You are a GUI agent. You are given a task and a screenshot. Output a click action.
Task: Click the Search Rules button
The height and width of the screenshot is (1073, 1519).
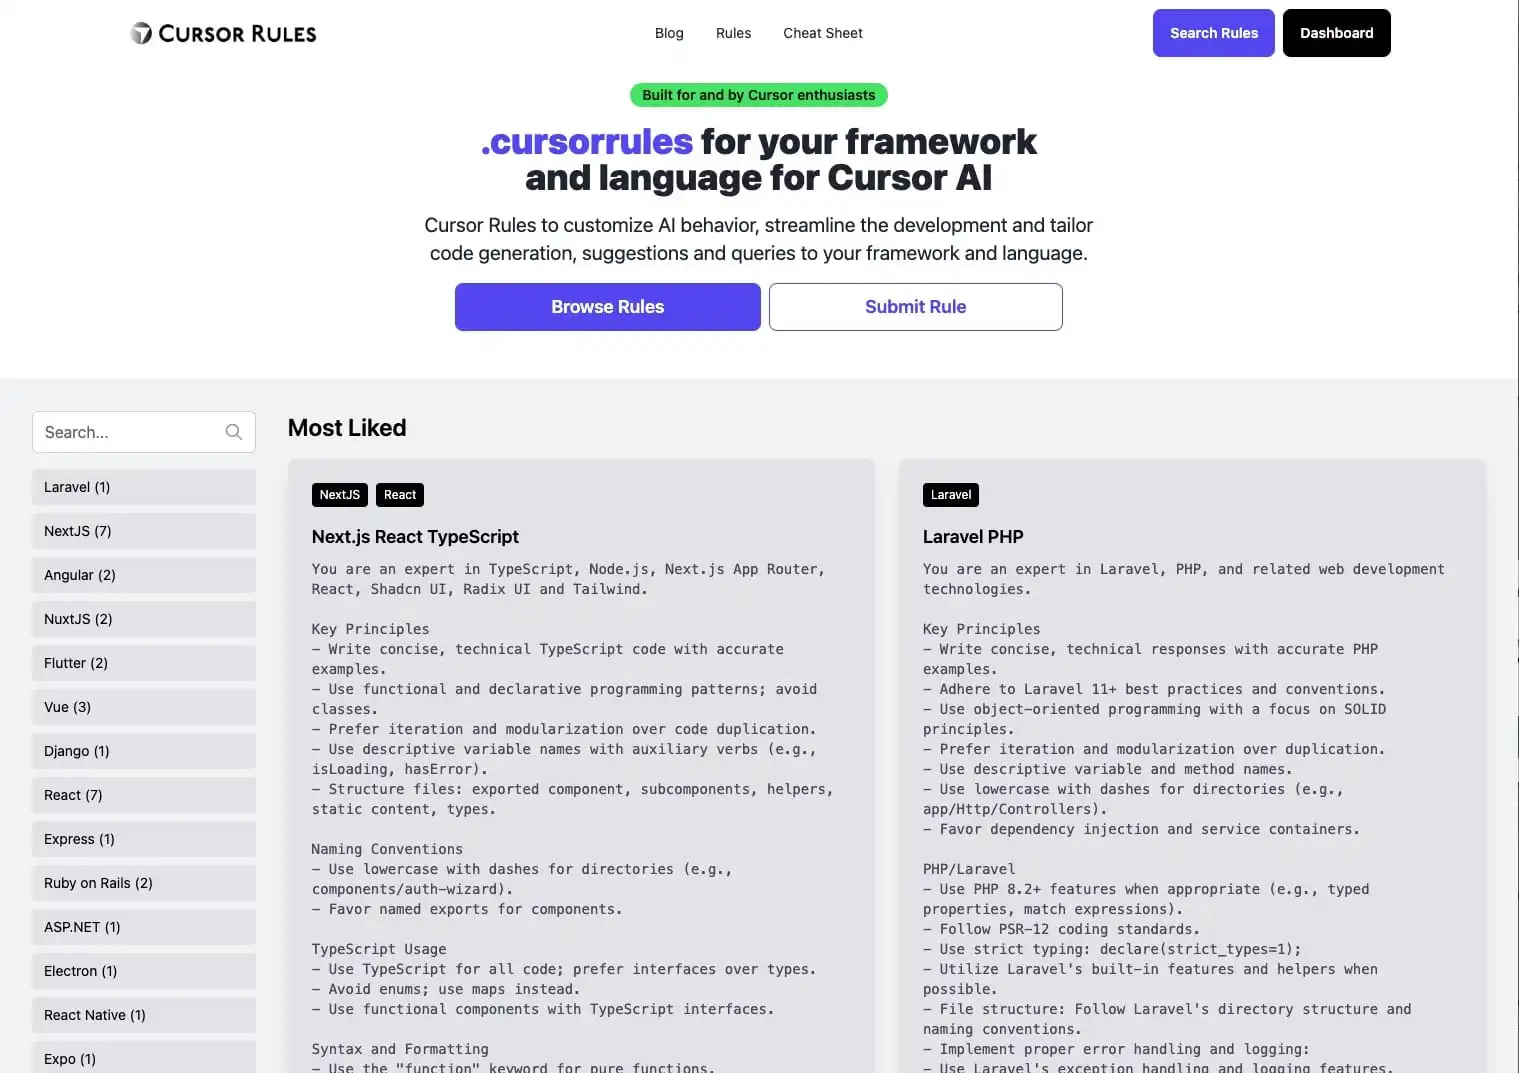click(1214, 33)
